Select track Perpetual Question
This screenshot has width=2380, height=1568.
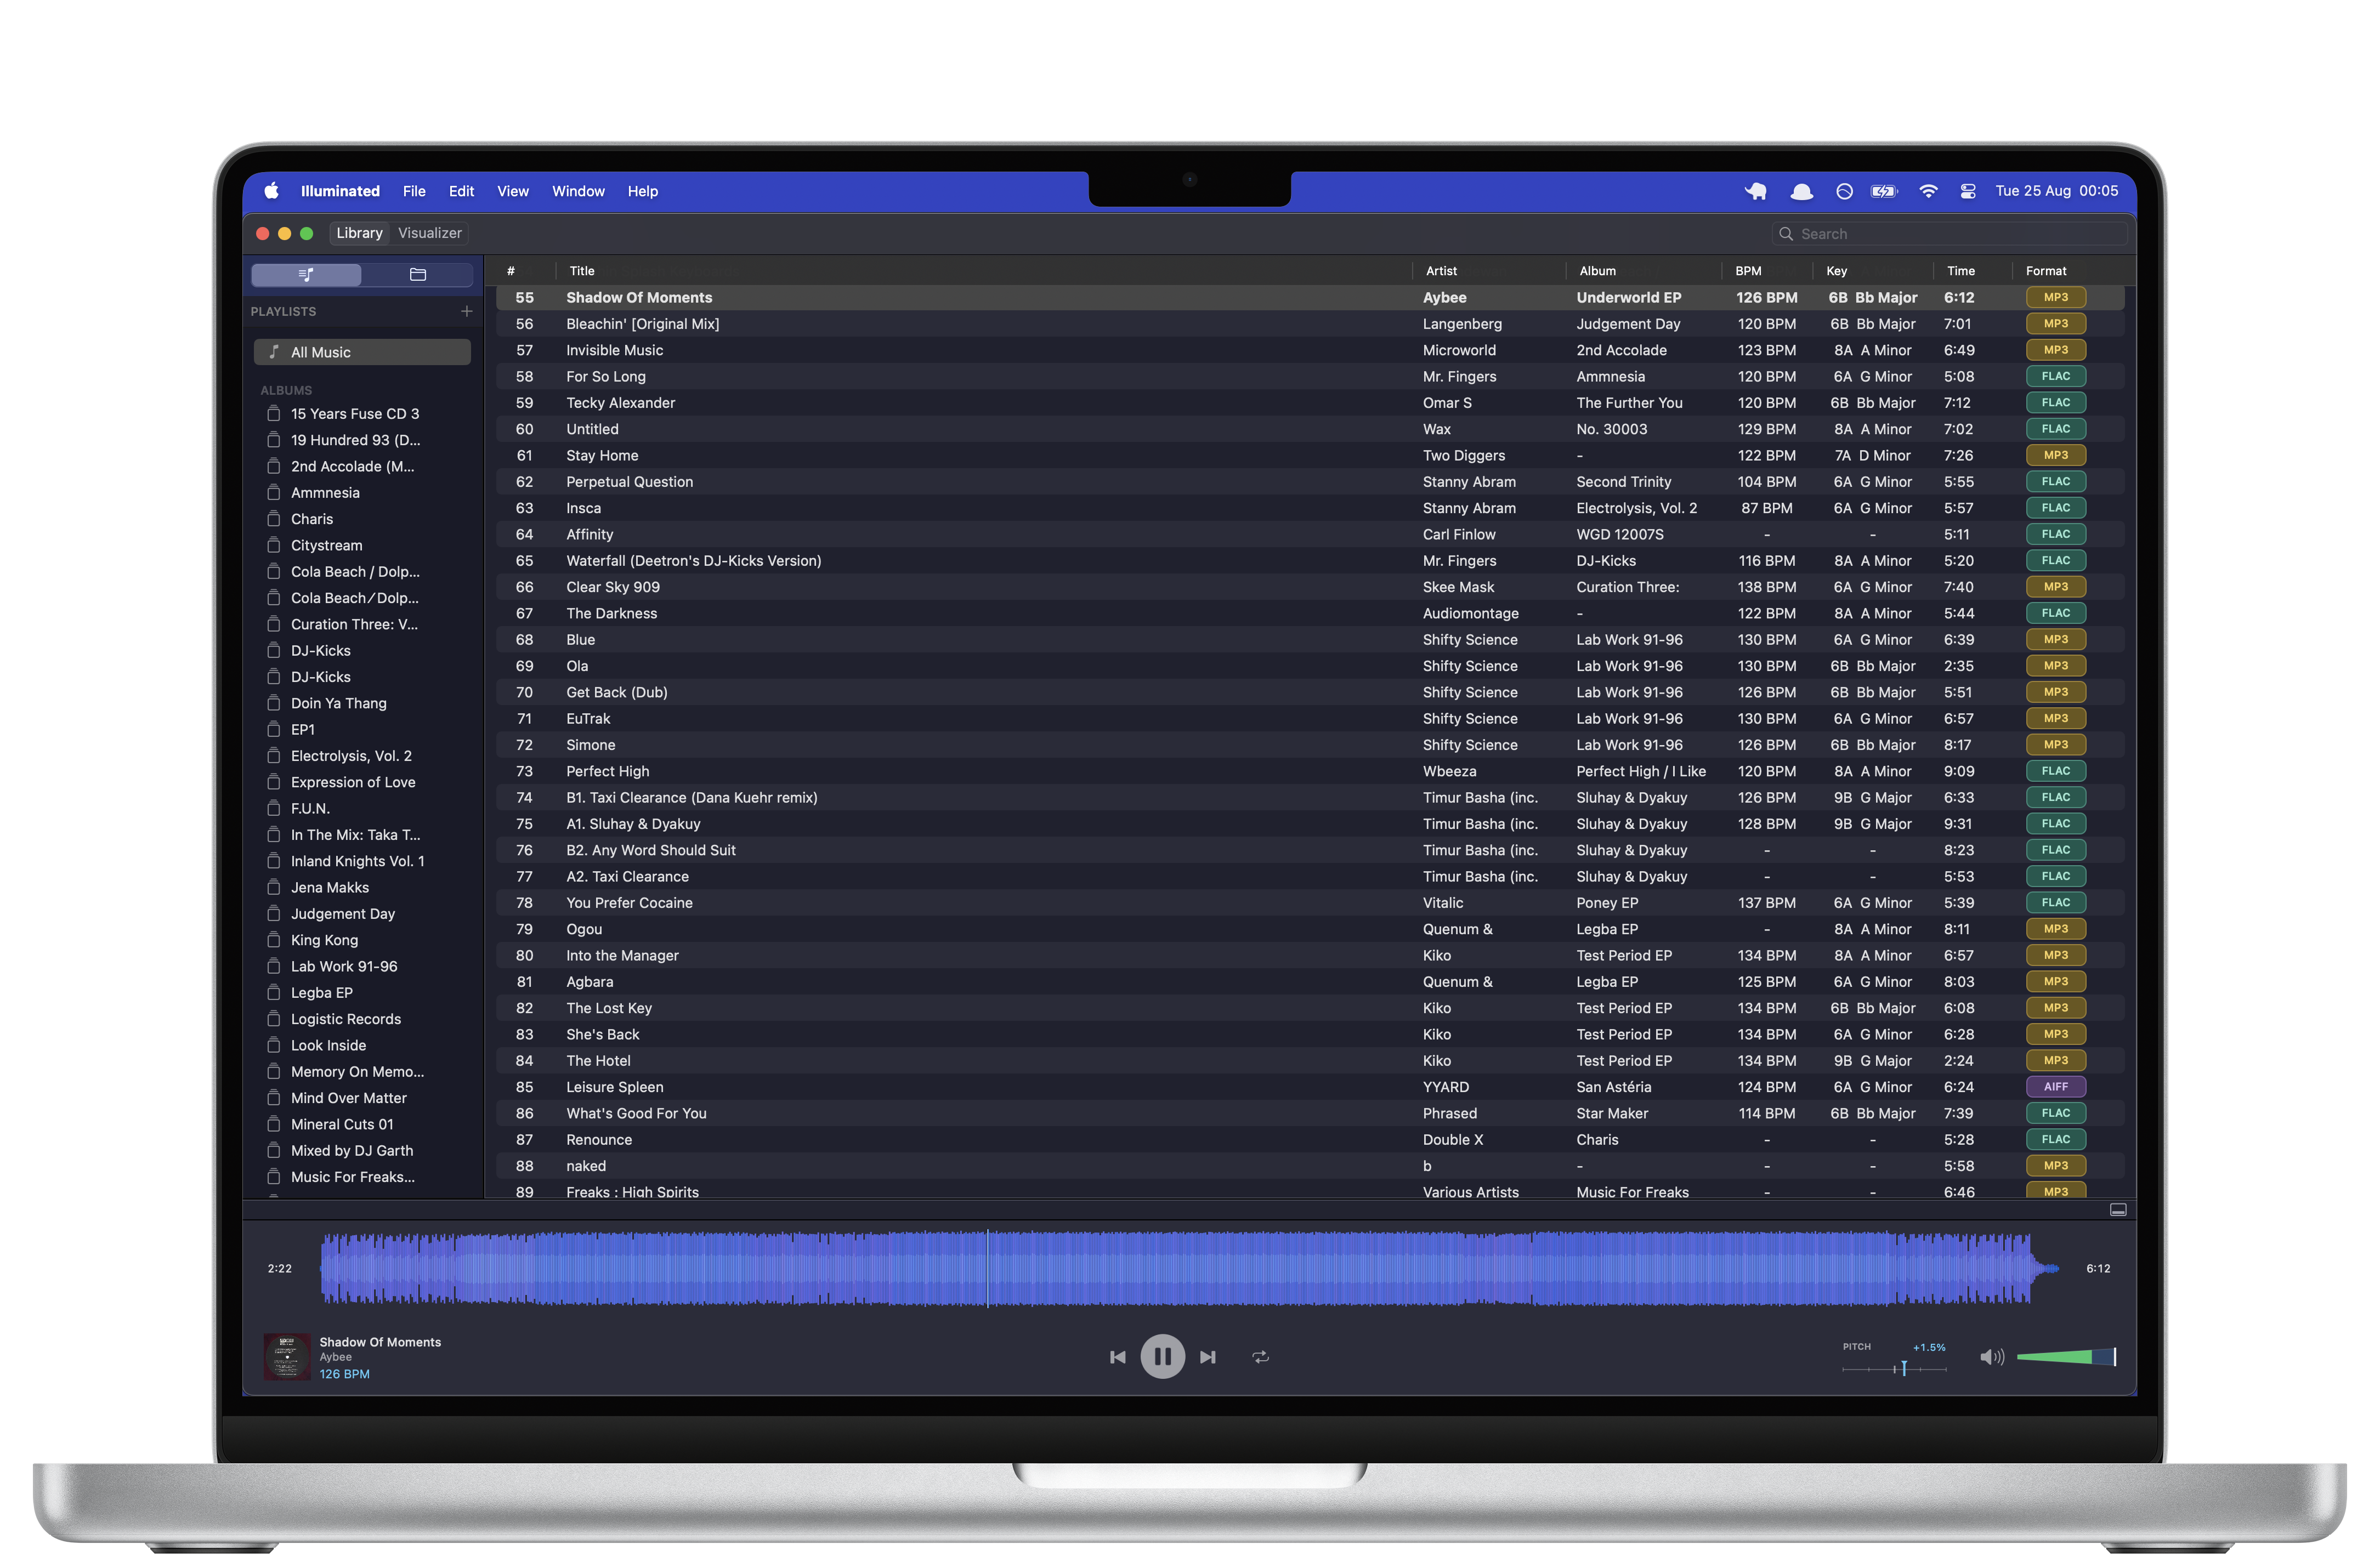1309,482
